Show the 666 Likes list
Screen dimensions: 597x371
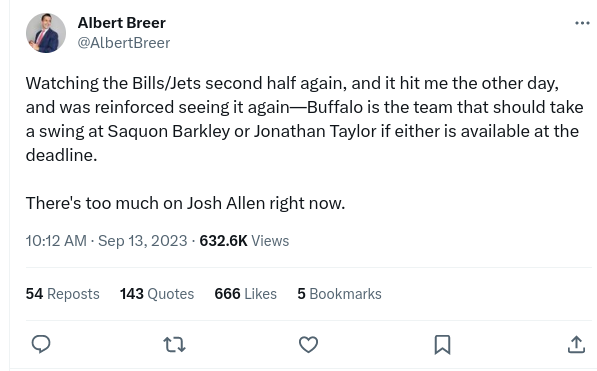pos(246,294)
